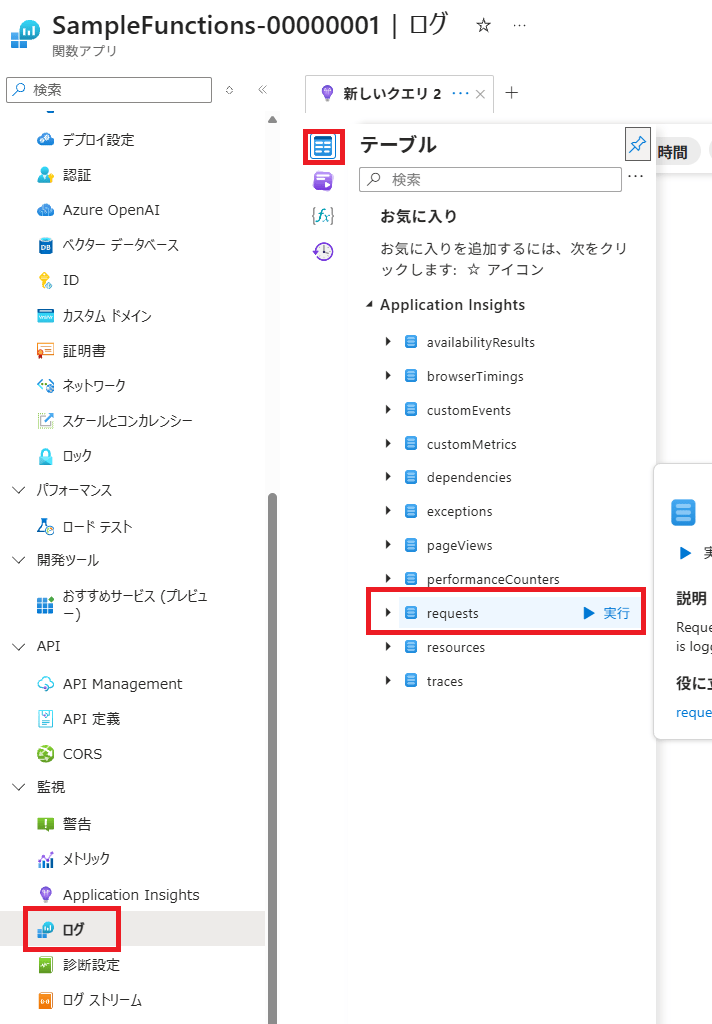Add this page to favorites with star

tap(484, 26)
